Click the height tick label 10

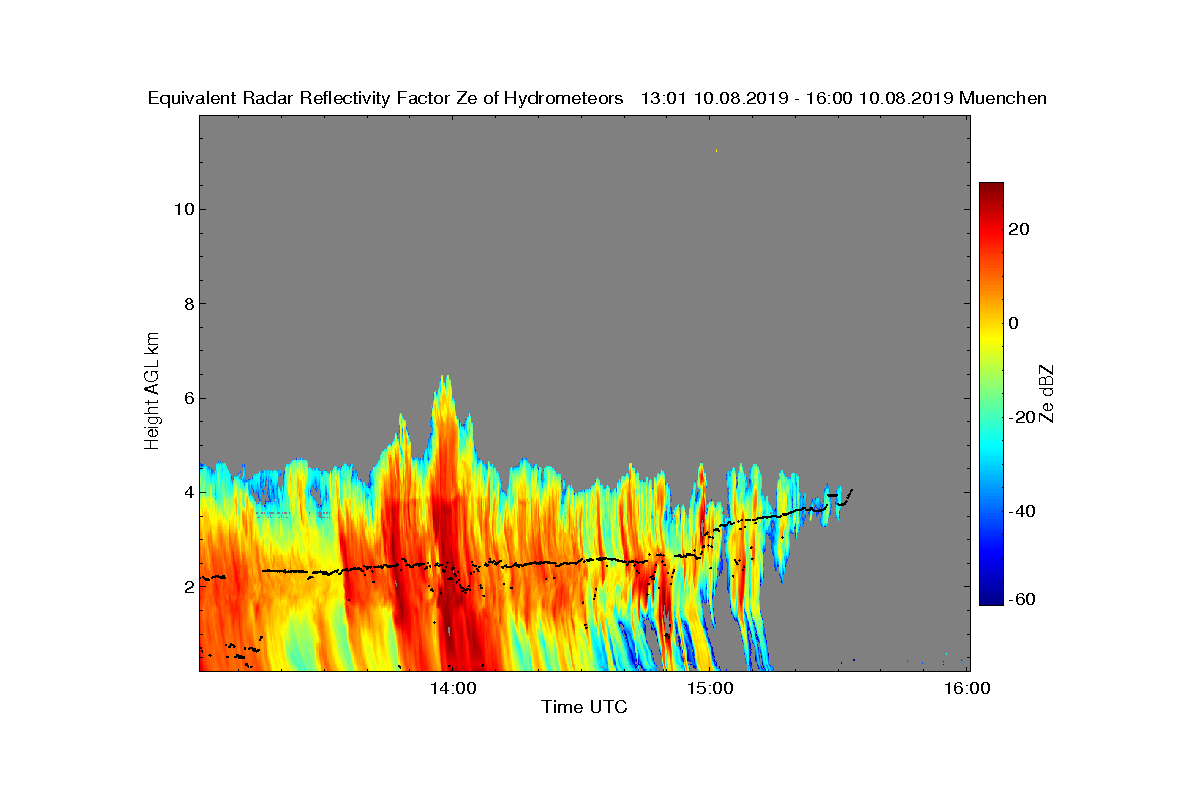pyautogui.click(x=183, y=209)
